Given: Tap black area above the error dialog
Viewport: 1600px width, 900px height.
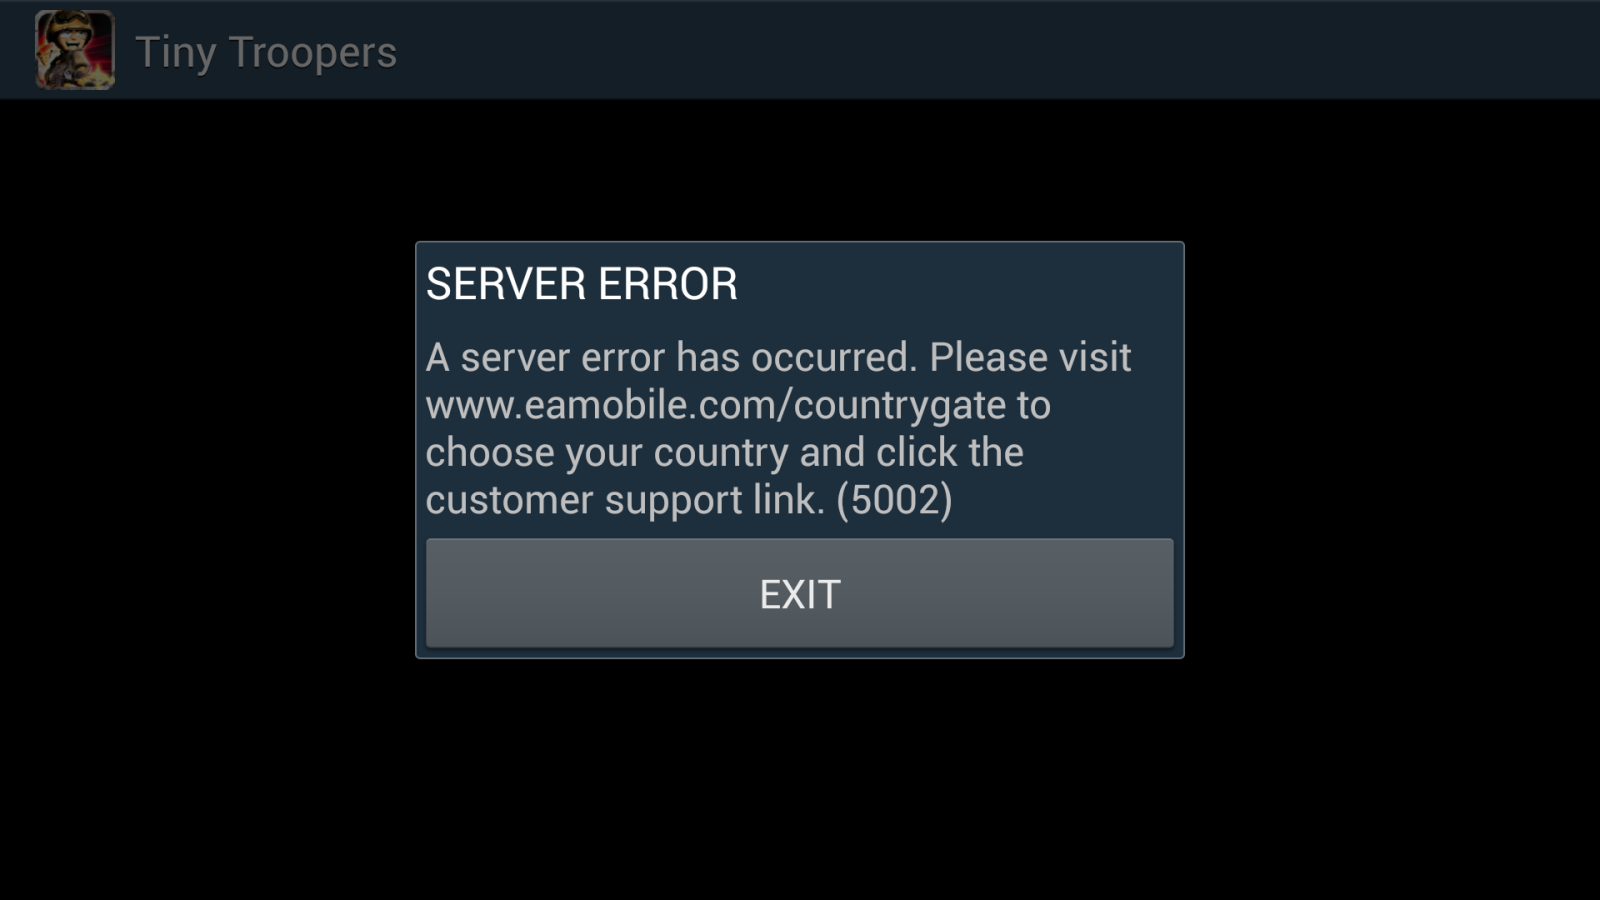Looking at the screenshot, I should click(800, 170).
